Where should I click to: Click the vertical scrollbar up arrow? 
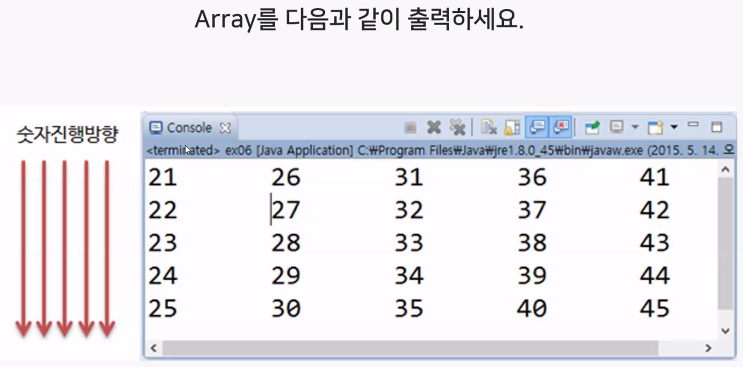point(725,169)
